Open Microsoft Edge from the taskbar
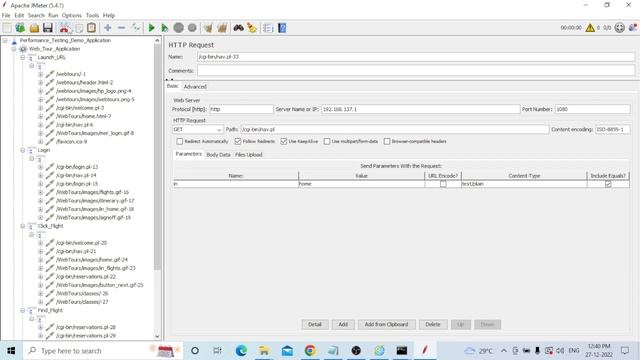The width and height of the screenshot is (640, 360). (241, 351)
